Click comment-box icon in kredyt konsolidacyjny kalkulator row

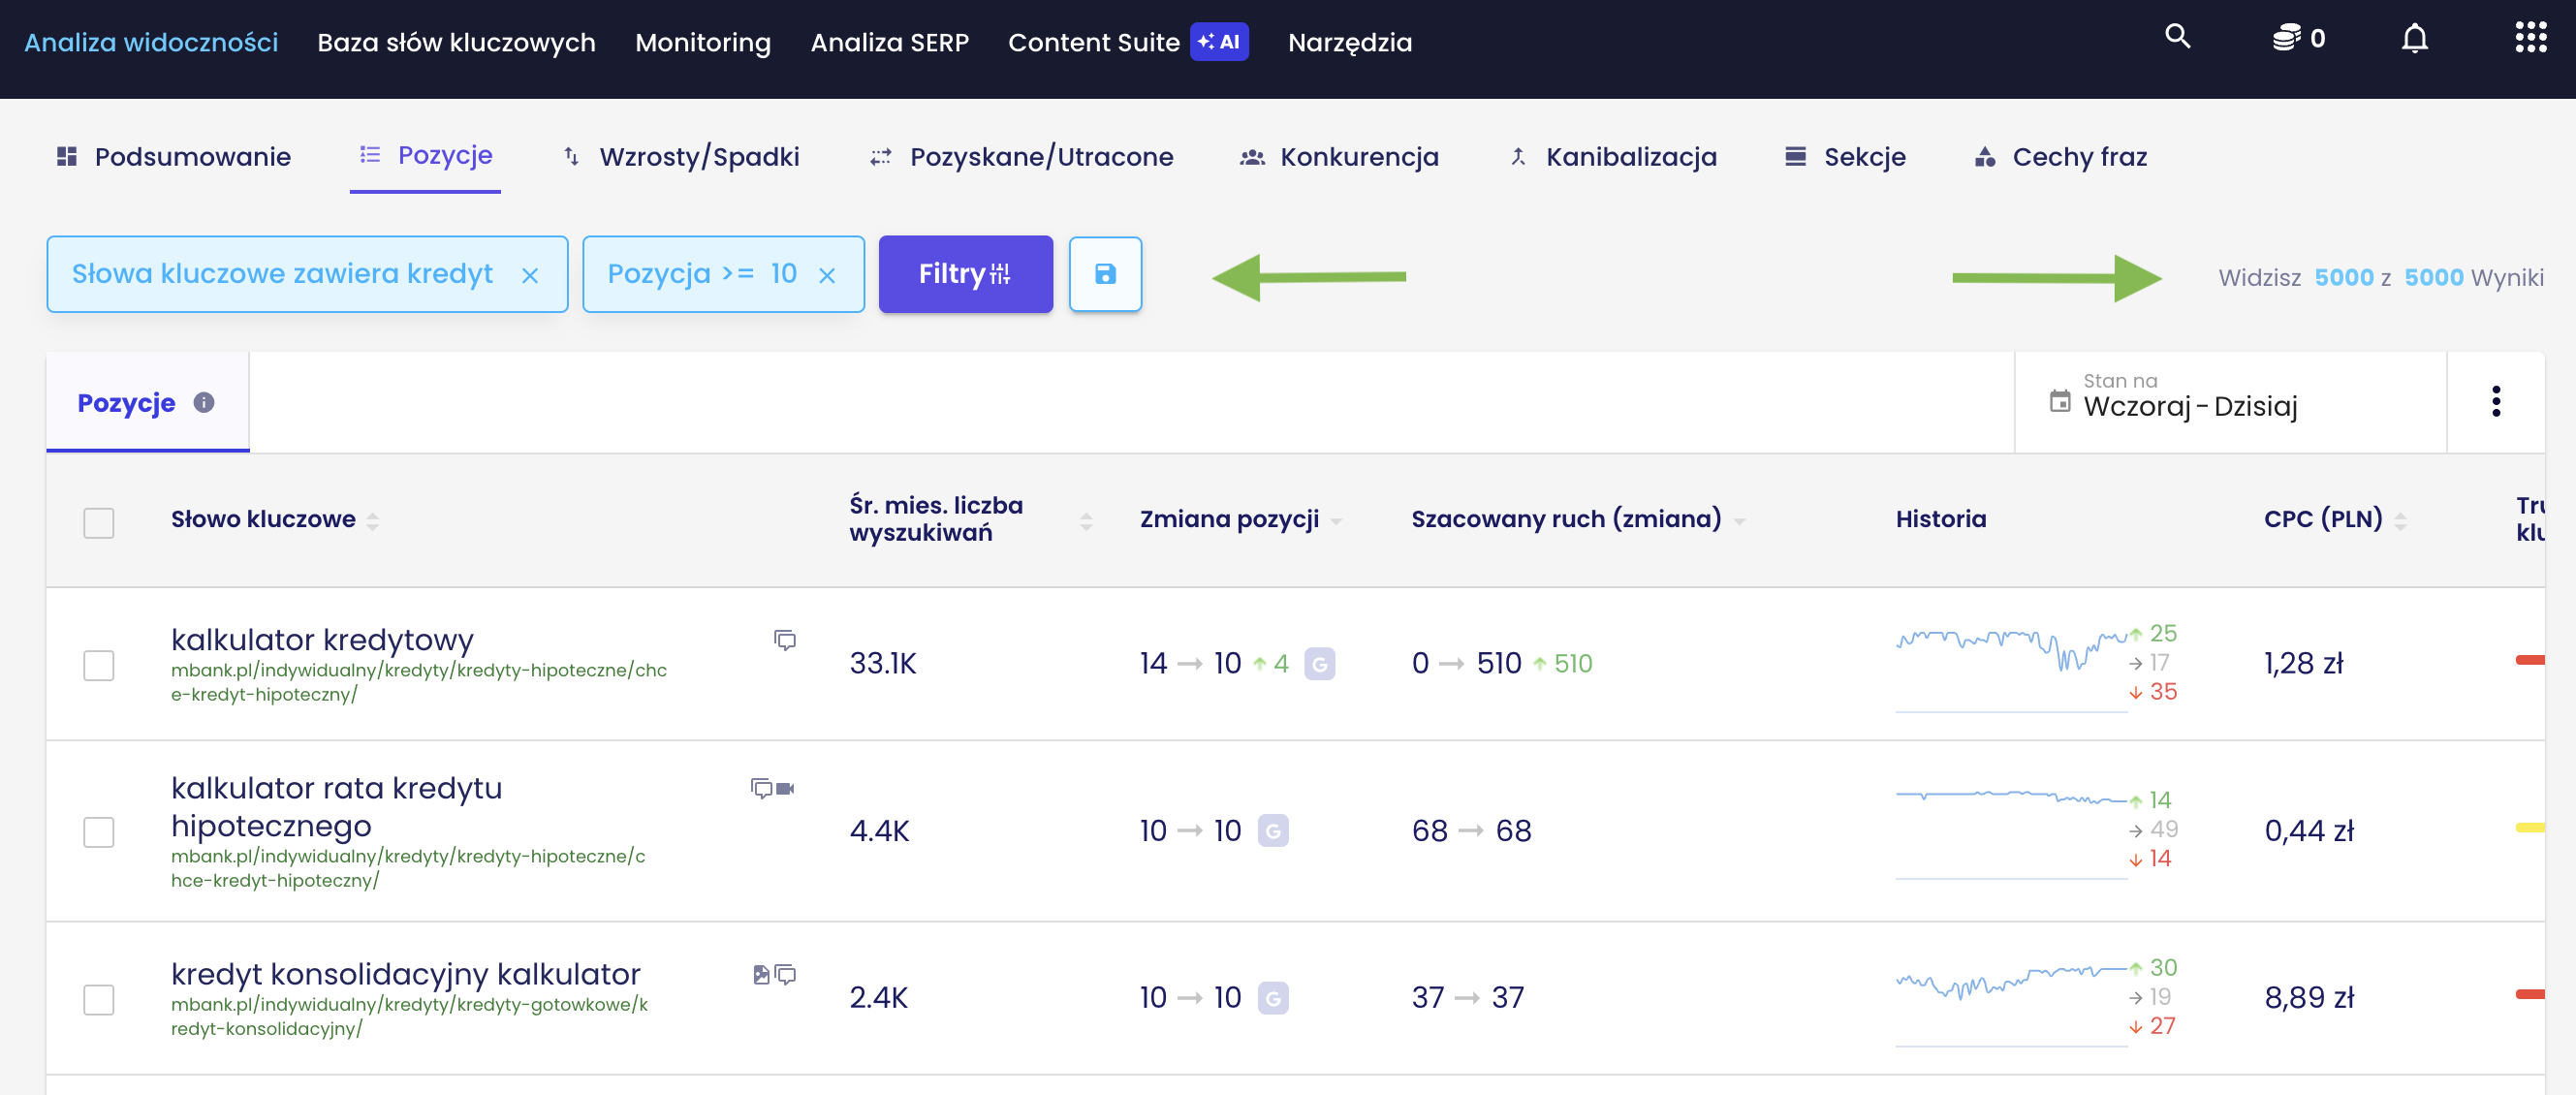(786, 974)
